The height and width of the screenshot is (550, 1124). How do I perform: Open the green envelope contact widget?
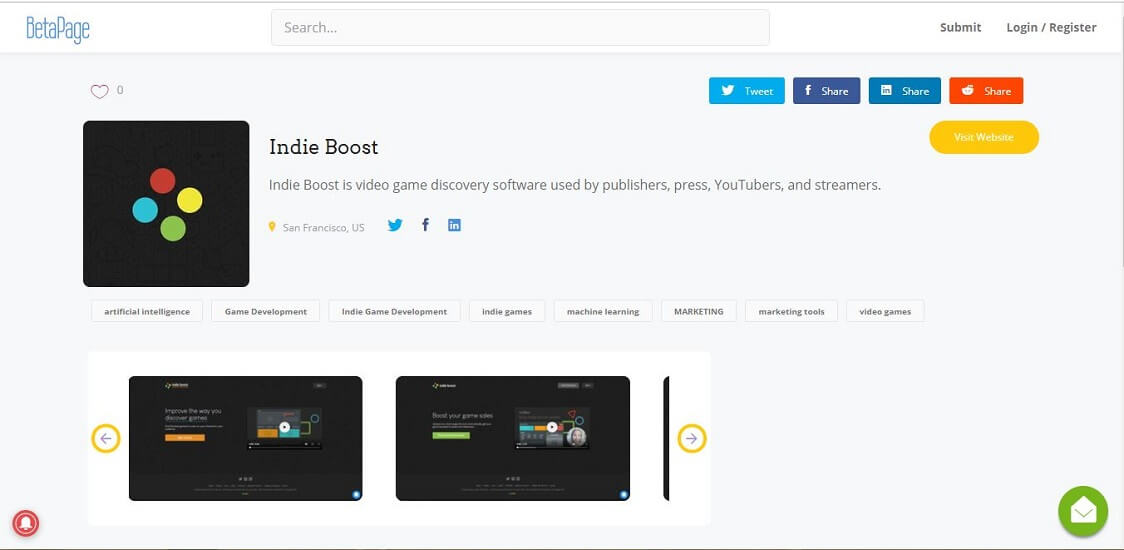click(x=1083, y=511)
